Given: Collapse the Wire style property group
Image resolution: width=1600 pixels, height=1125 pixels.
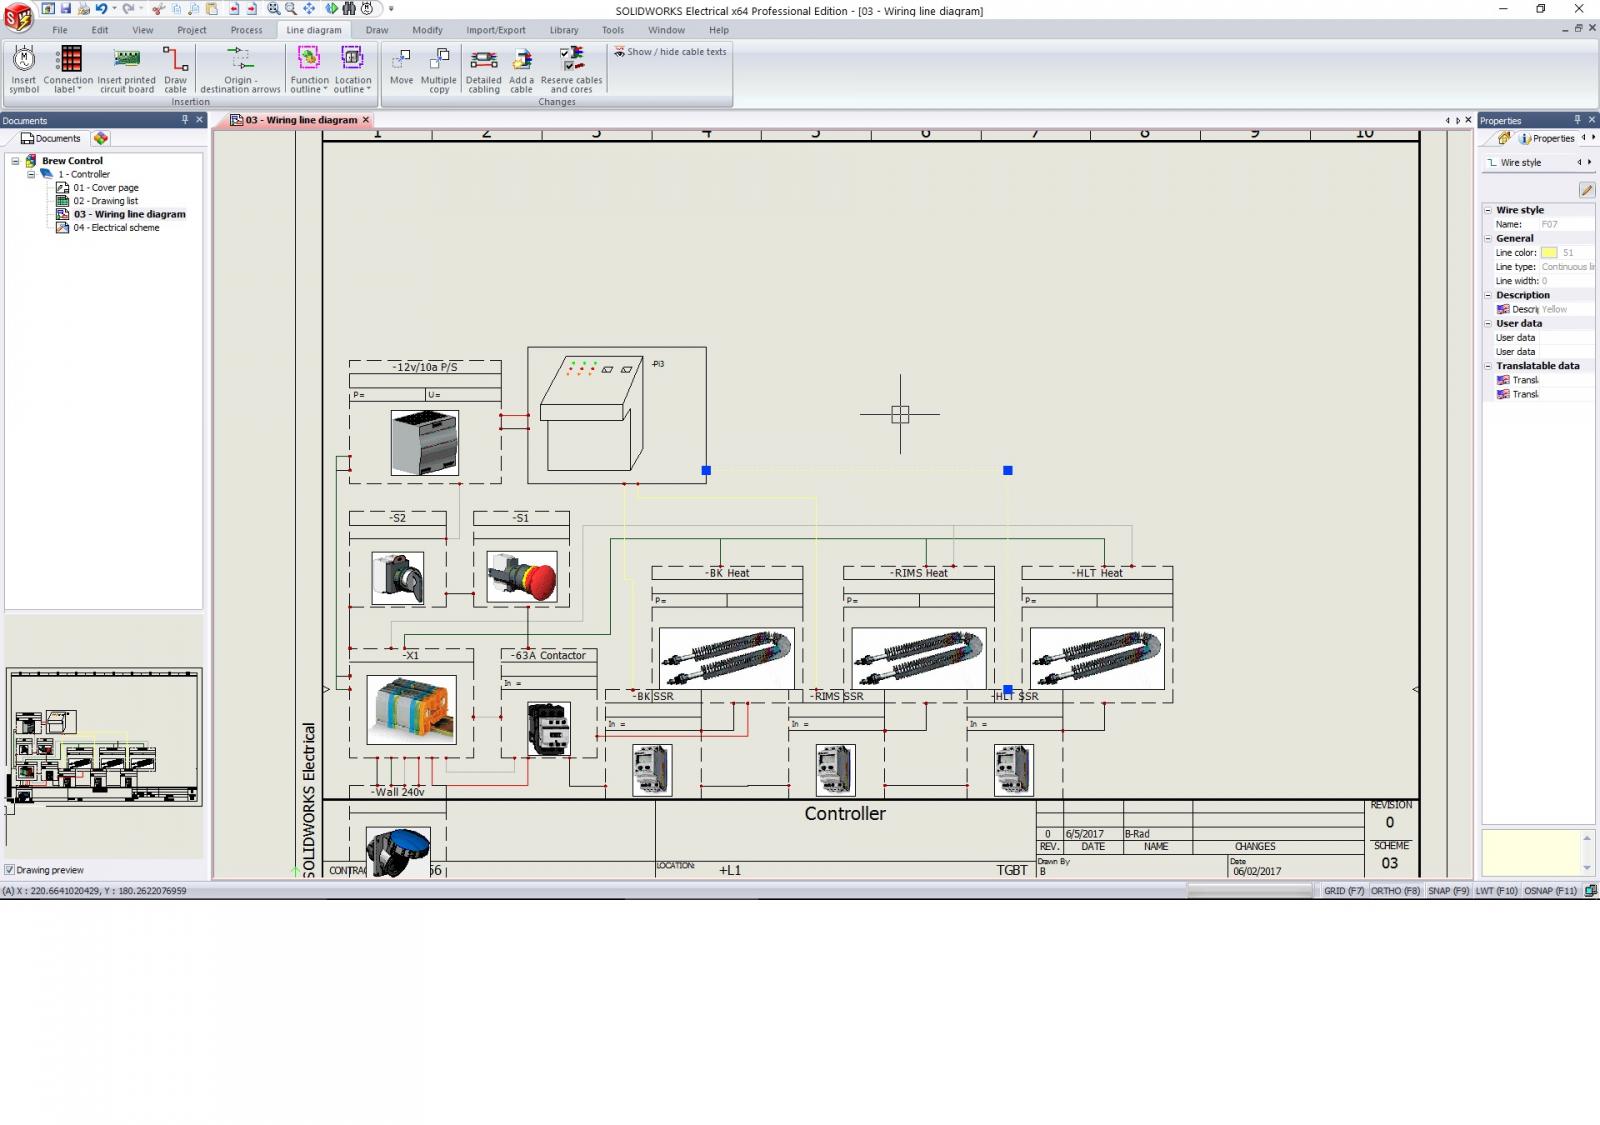Looking at the screenshot, I should (x=1488, y=210).
